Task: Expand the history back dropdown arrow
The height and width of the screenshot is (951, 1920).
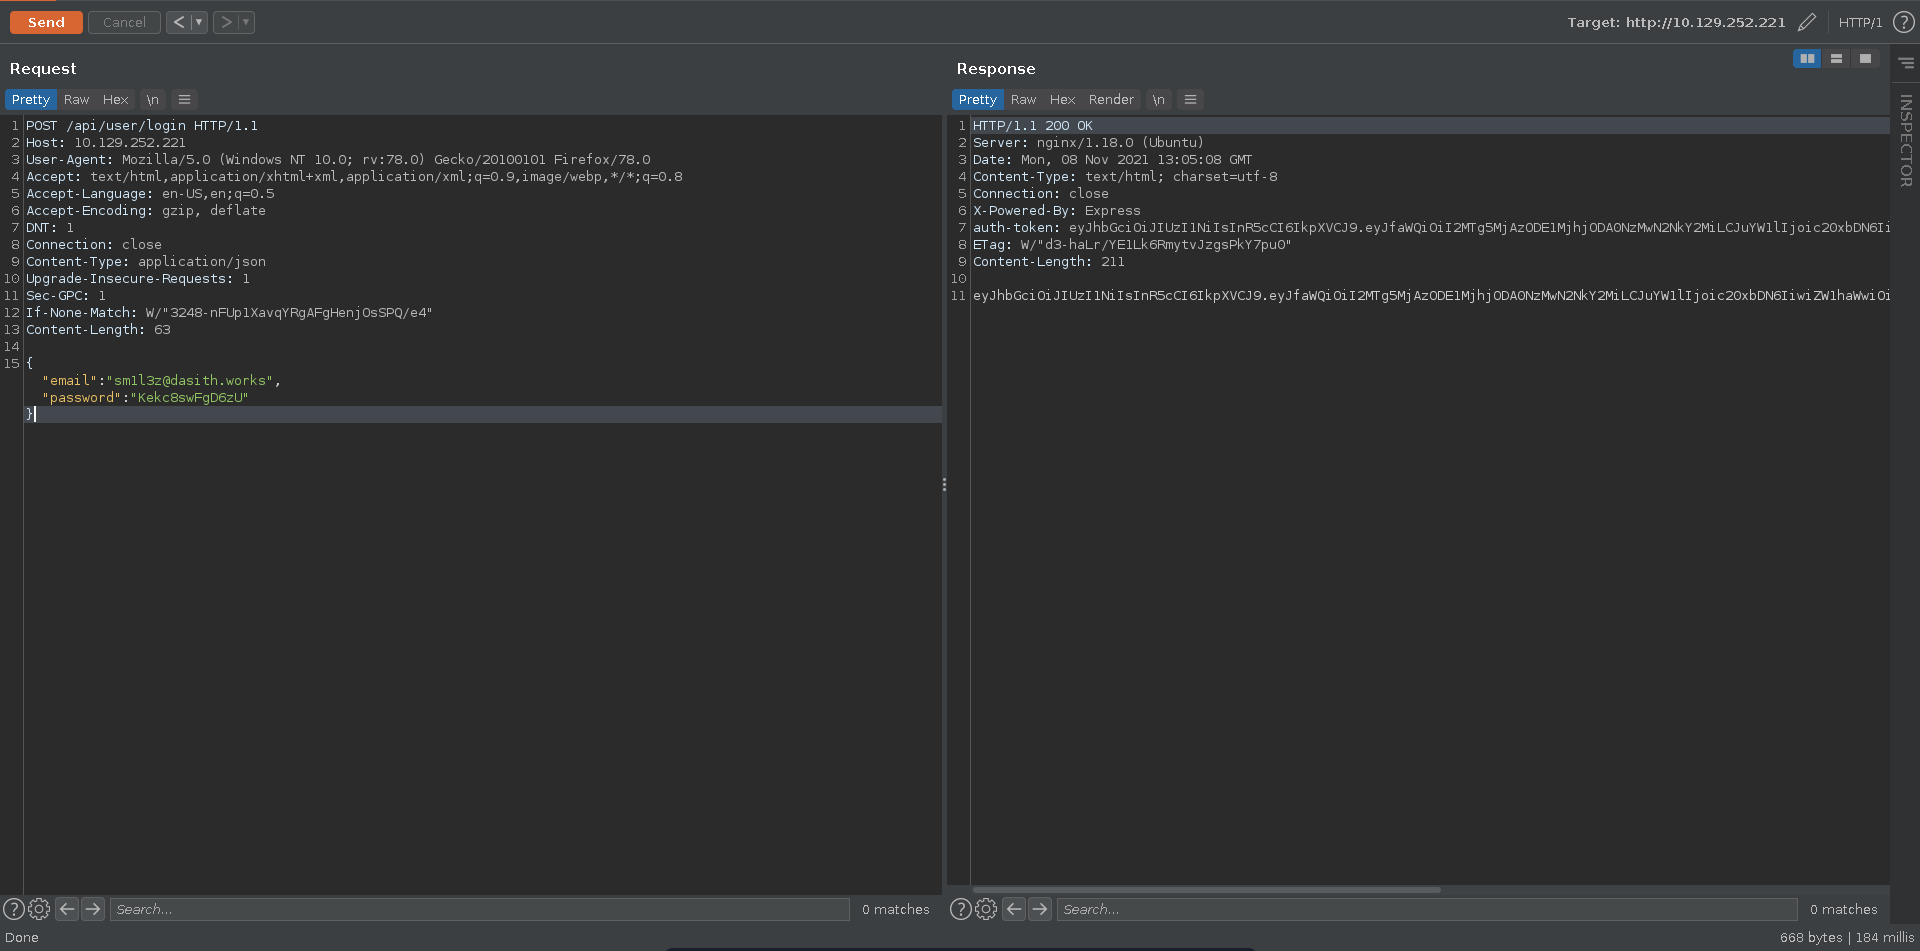Action: click(199, 22)
